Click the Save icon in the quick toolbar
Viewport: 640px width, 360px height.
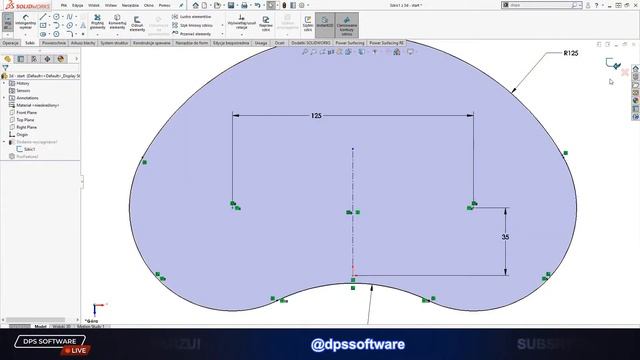point(231,5)
